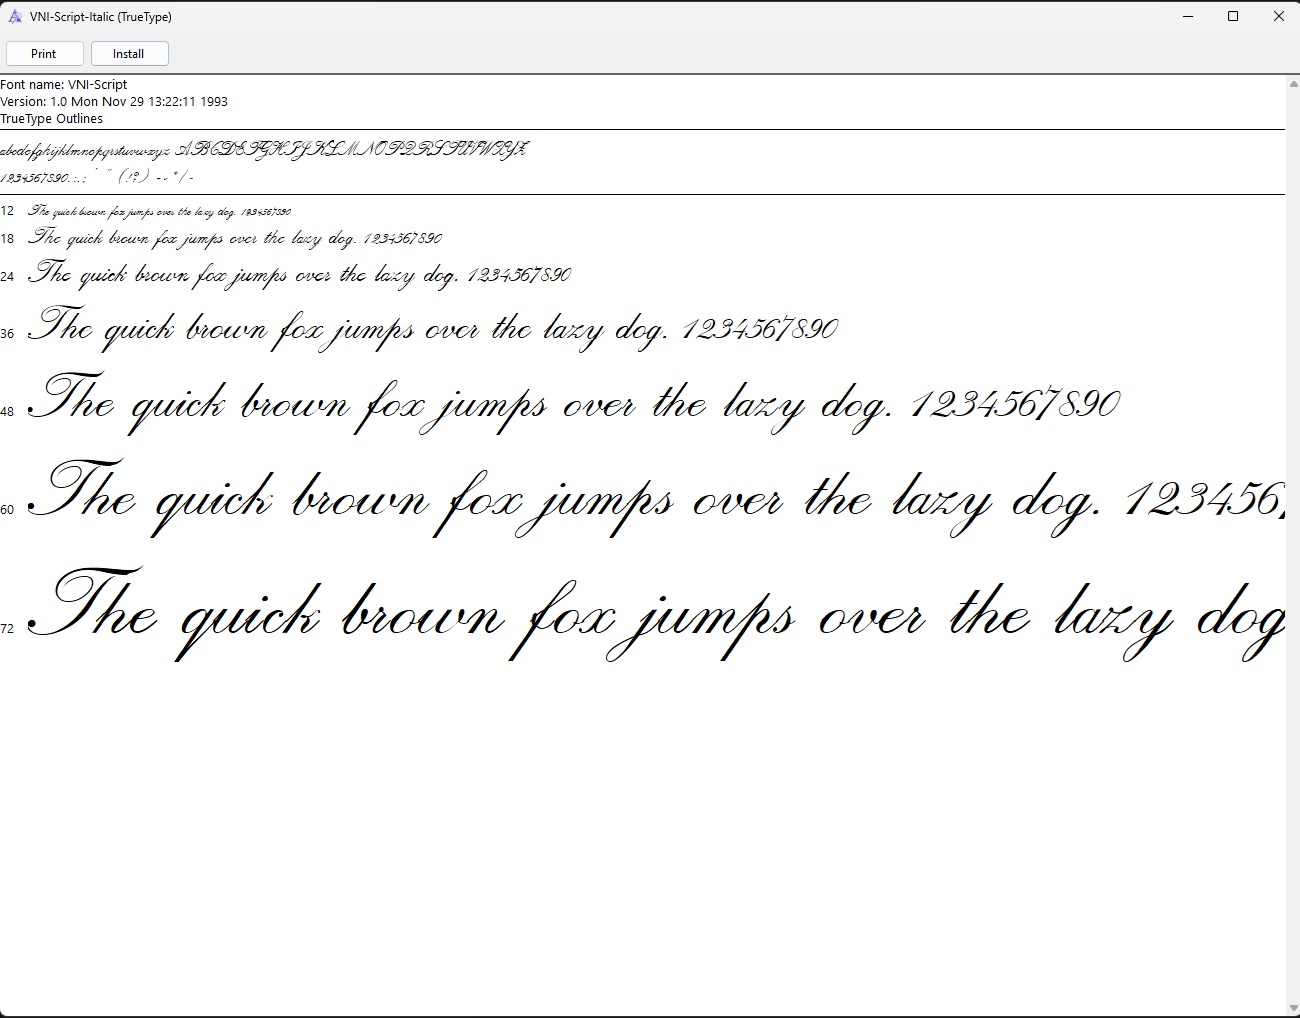
Task: Install the VNI-Script font
Action: coord(129,54)
